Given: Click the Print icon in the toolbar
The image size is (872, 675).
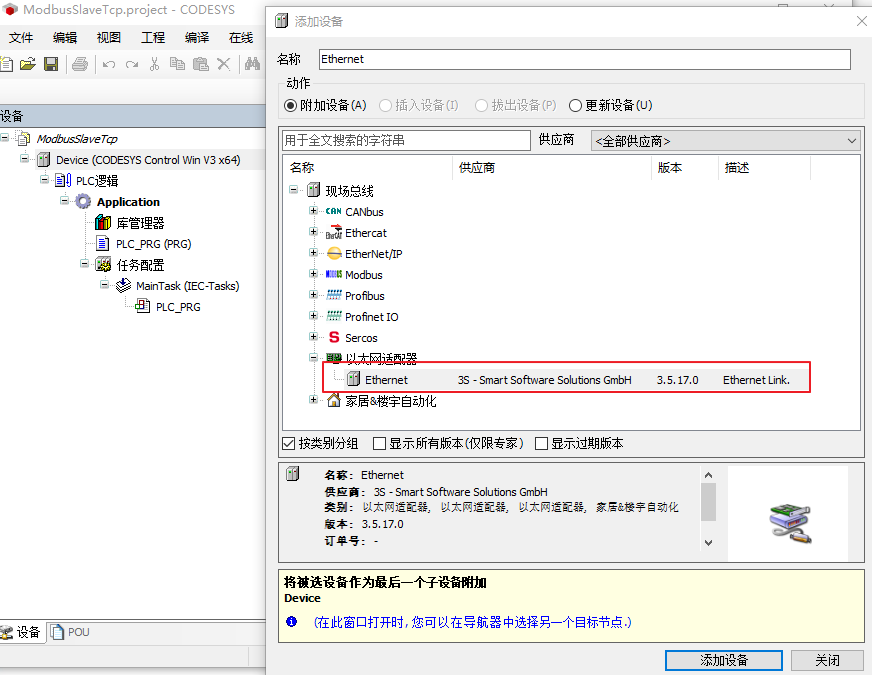Looking at the screenshot, I should pos(80,63).
